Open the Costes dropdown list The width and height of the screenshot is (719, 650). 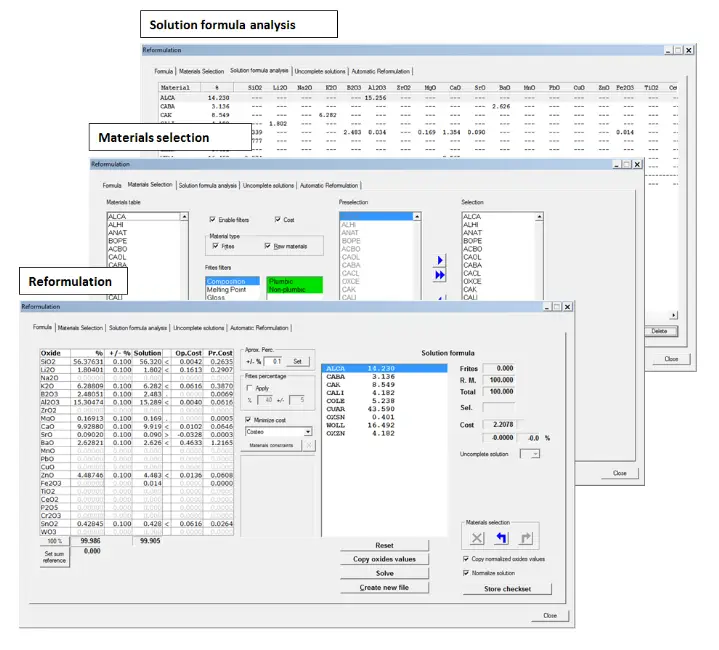pos(307,431)
